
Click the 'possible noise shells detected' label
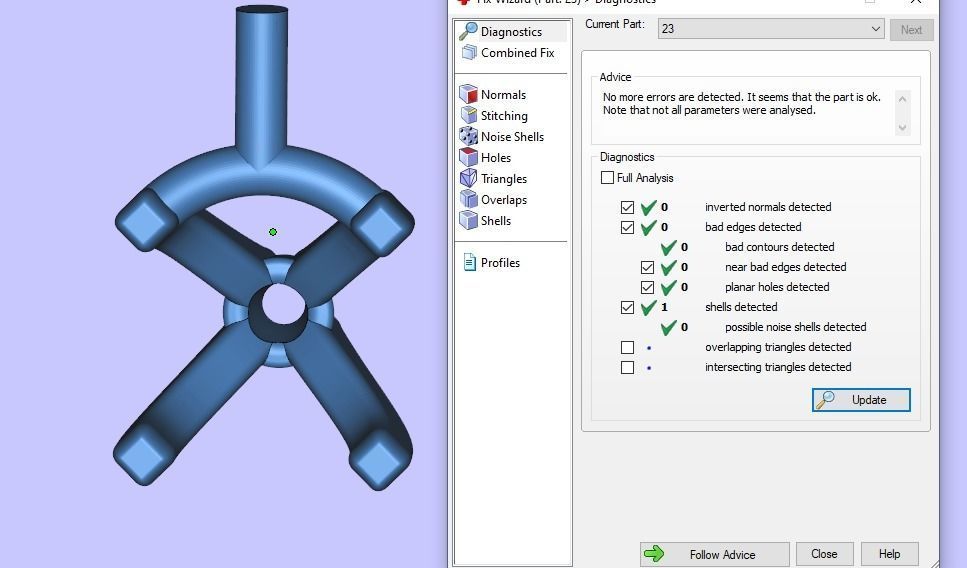pyautogui.click(x=796, y=327)
